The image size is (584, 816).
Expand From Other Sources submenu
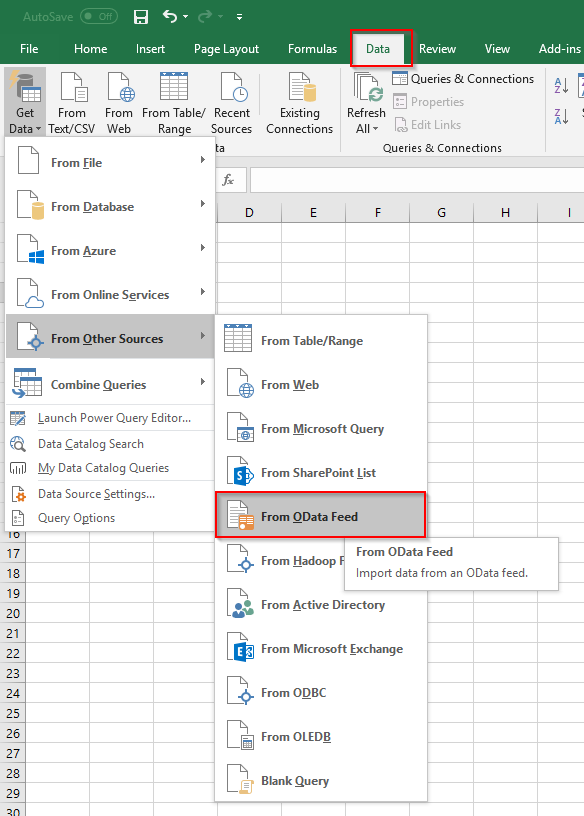pos(110,338)
